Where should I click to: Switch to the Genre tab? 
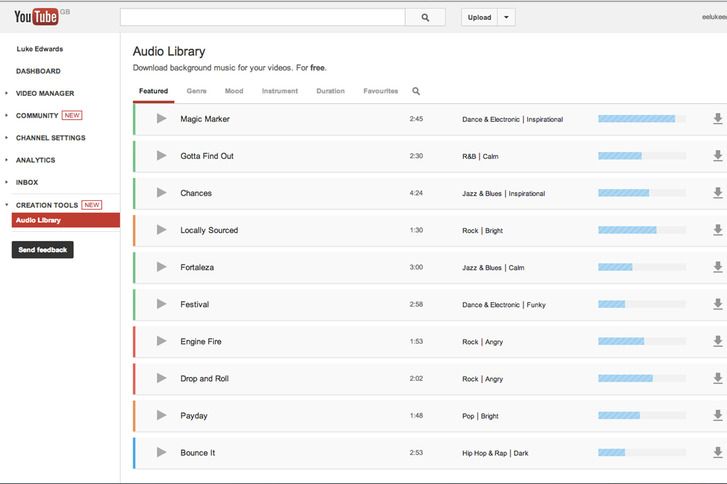pyautogui.click(x=196, y=91)
